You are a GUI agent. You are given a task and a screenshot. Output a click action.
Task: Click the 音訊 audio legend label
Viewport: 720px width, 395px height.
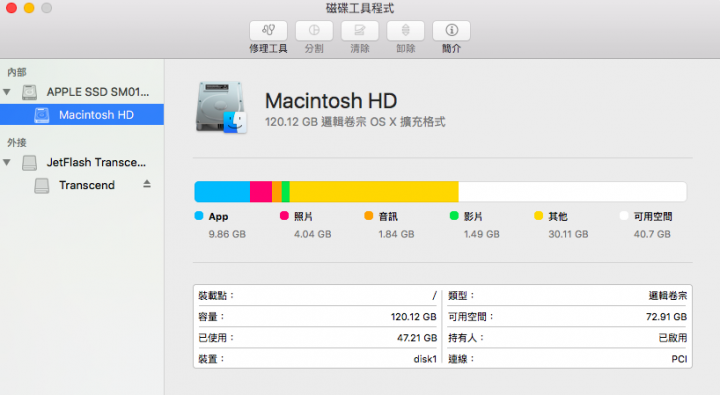(x=388, y=216)
